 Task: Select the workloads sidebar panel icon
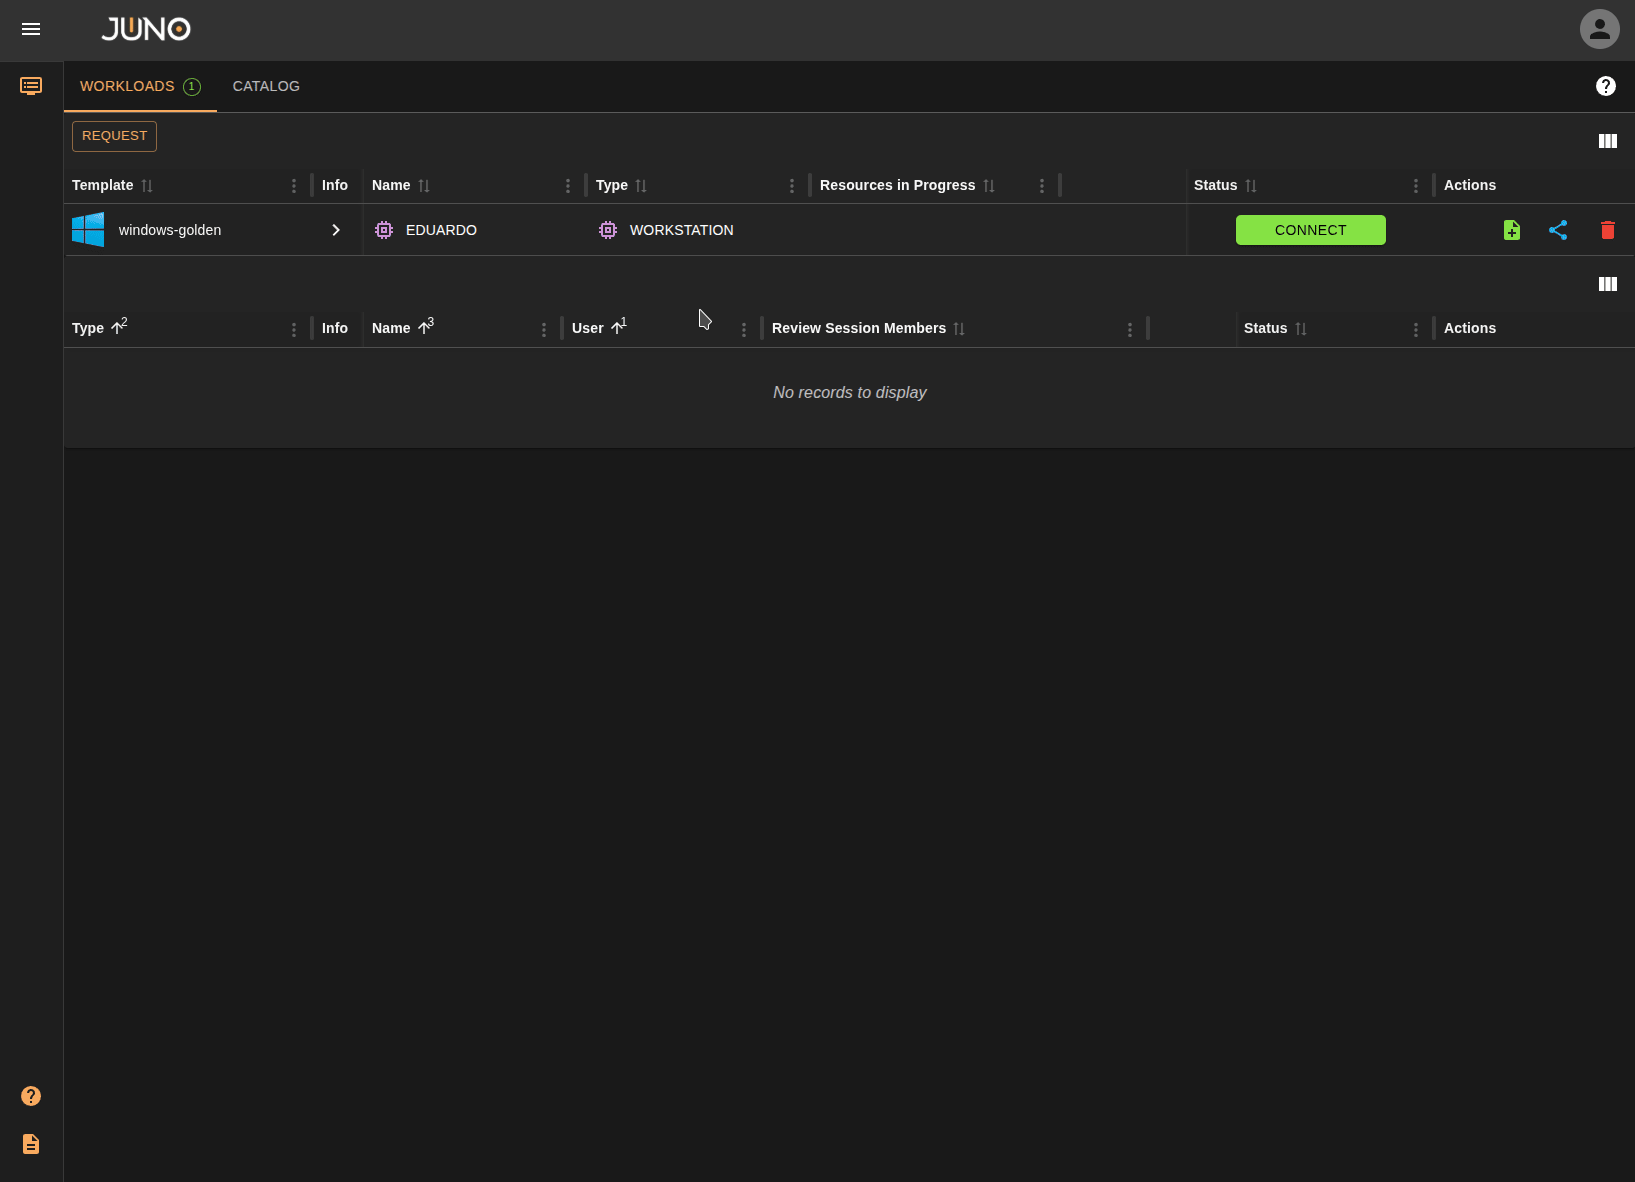point(31,86)
